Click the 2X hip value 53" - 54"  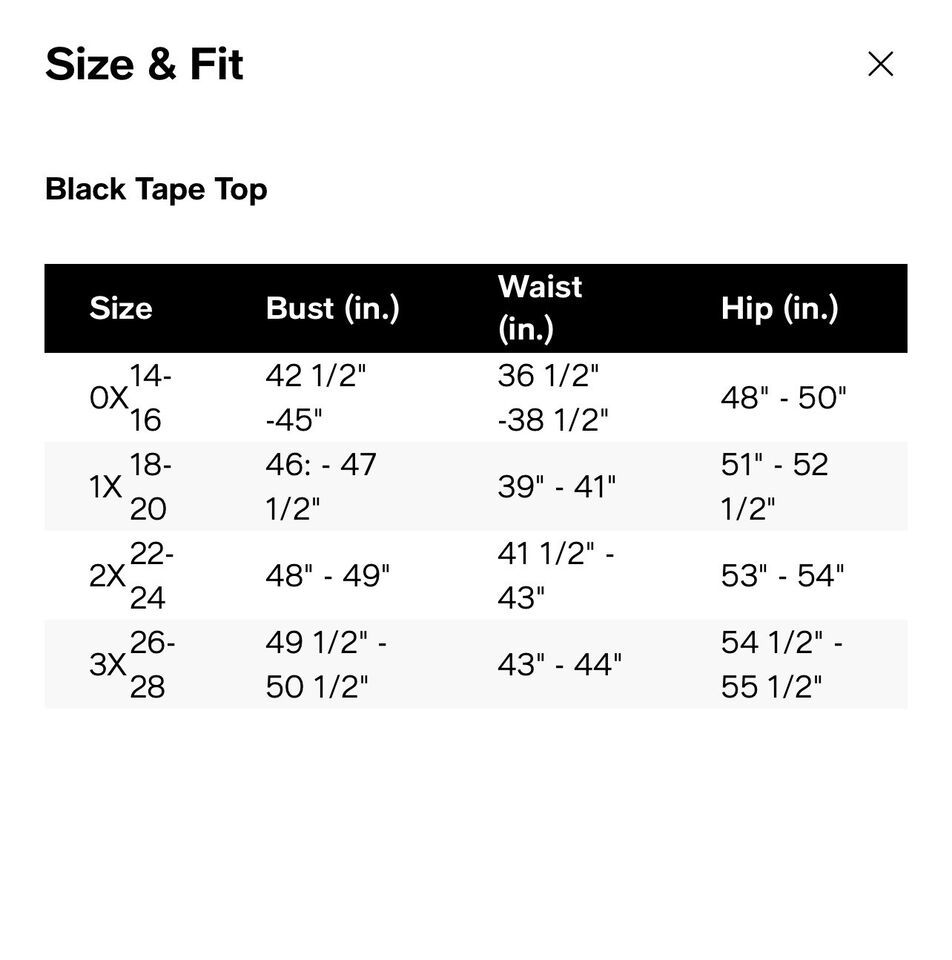pos(782,576)
